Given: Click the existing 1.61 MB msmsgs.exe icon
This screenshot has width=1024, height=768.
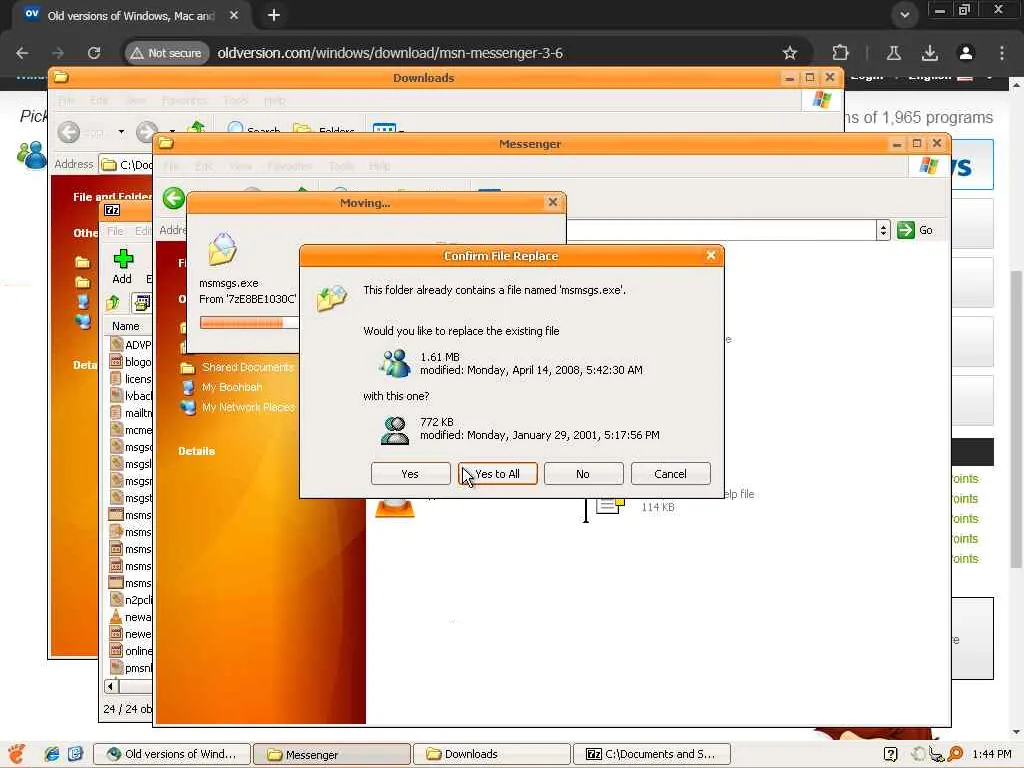Looking at the screenshot, I should point(395,363).
